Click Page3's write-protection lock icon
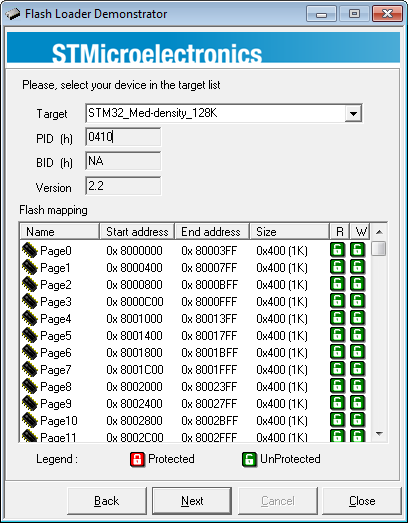Viewport: 408px width, 523px height. click(x=357, y=301)
